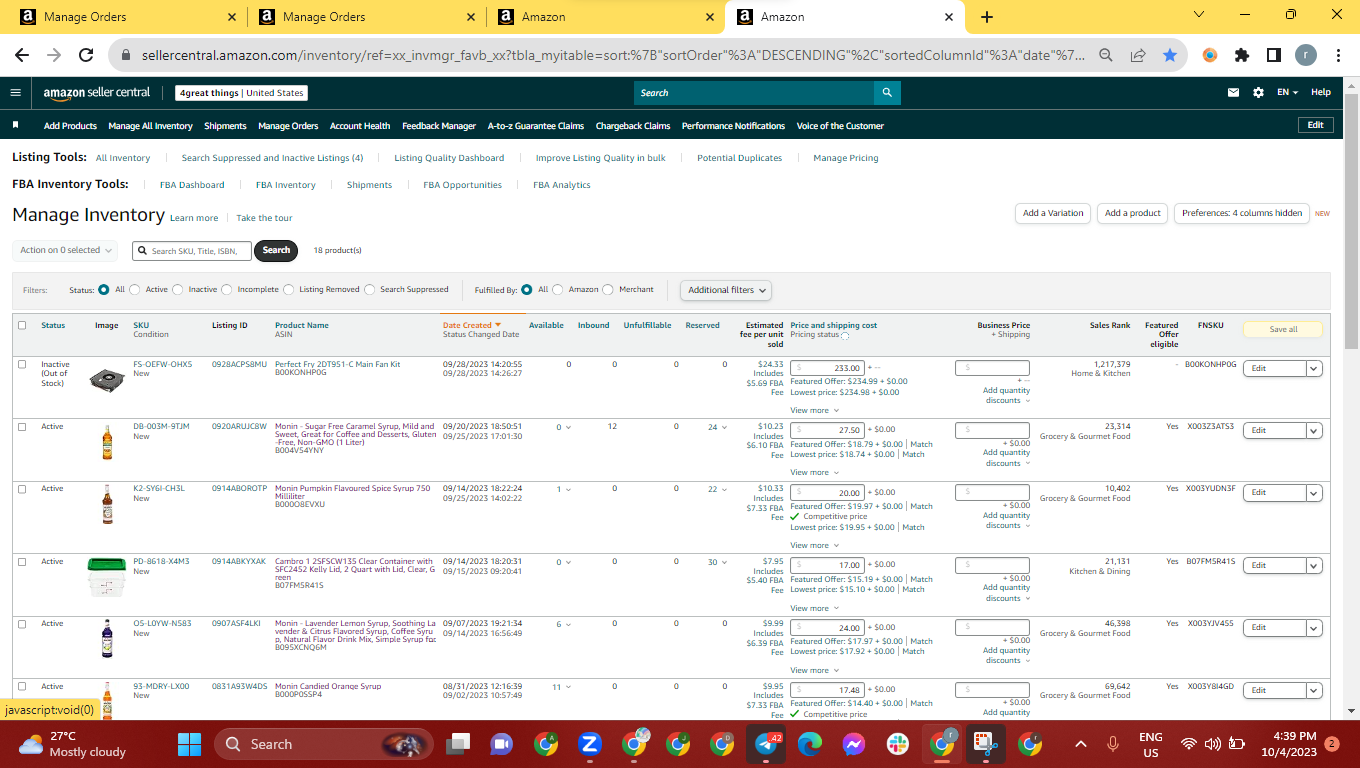Reload the page with browser refresh icon
The height and width of the screenshot is (768, 1360).
pyautogui.click(x=86, y=56)
